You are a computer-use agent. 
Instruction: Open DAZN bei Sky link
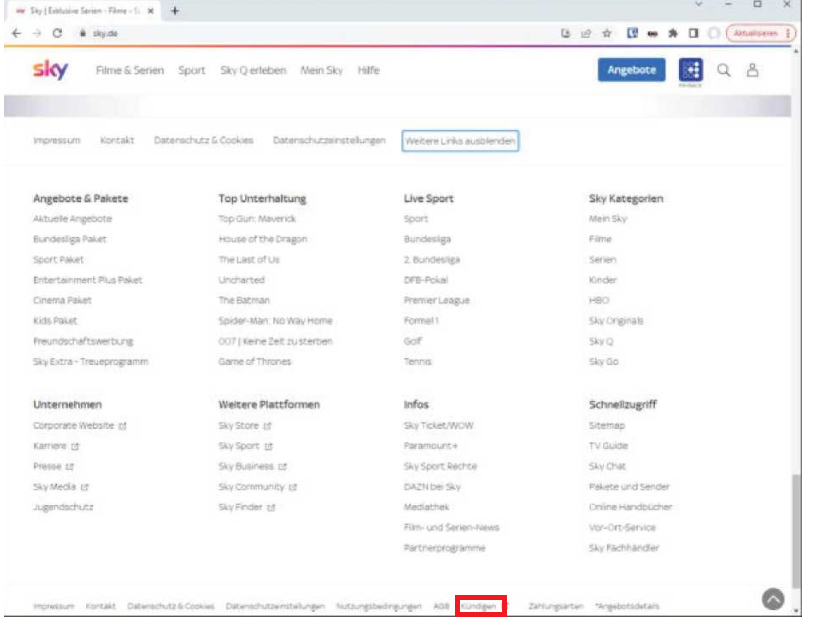tap(432, 487)
